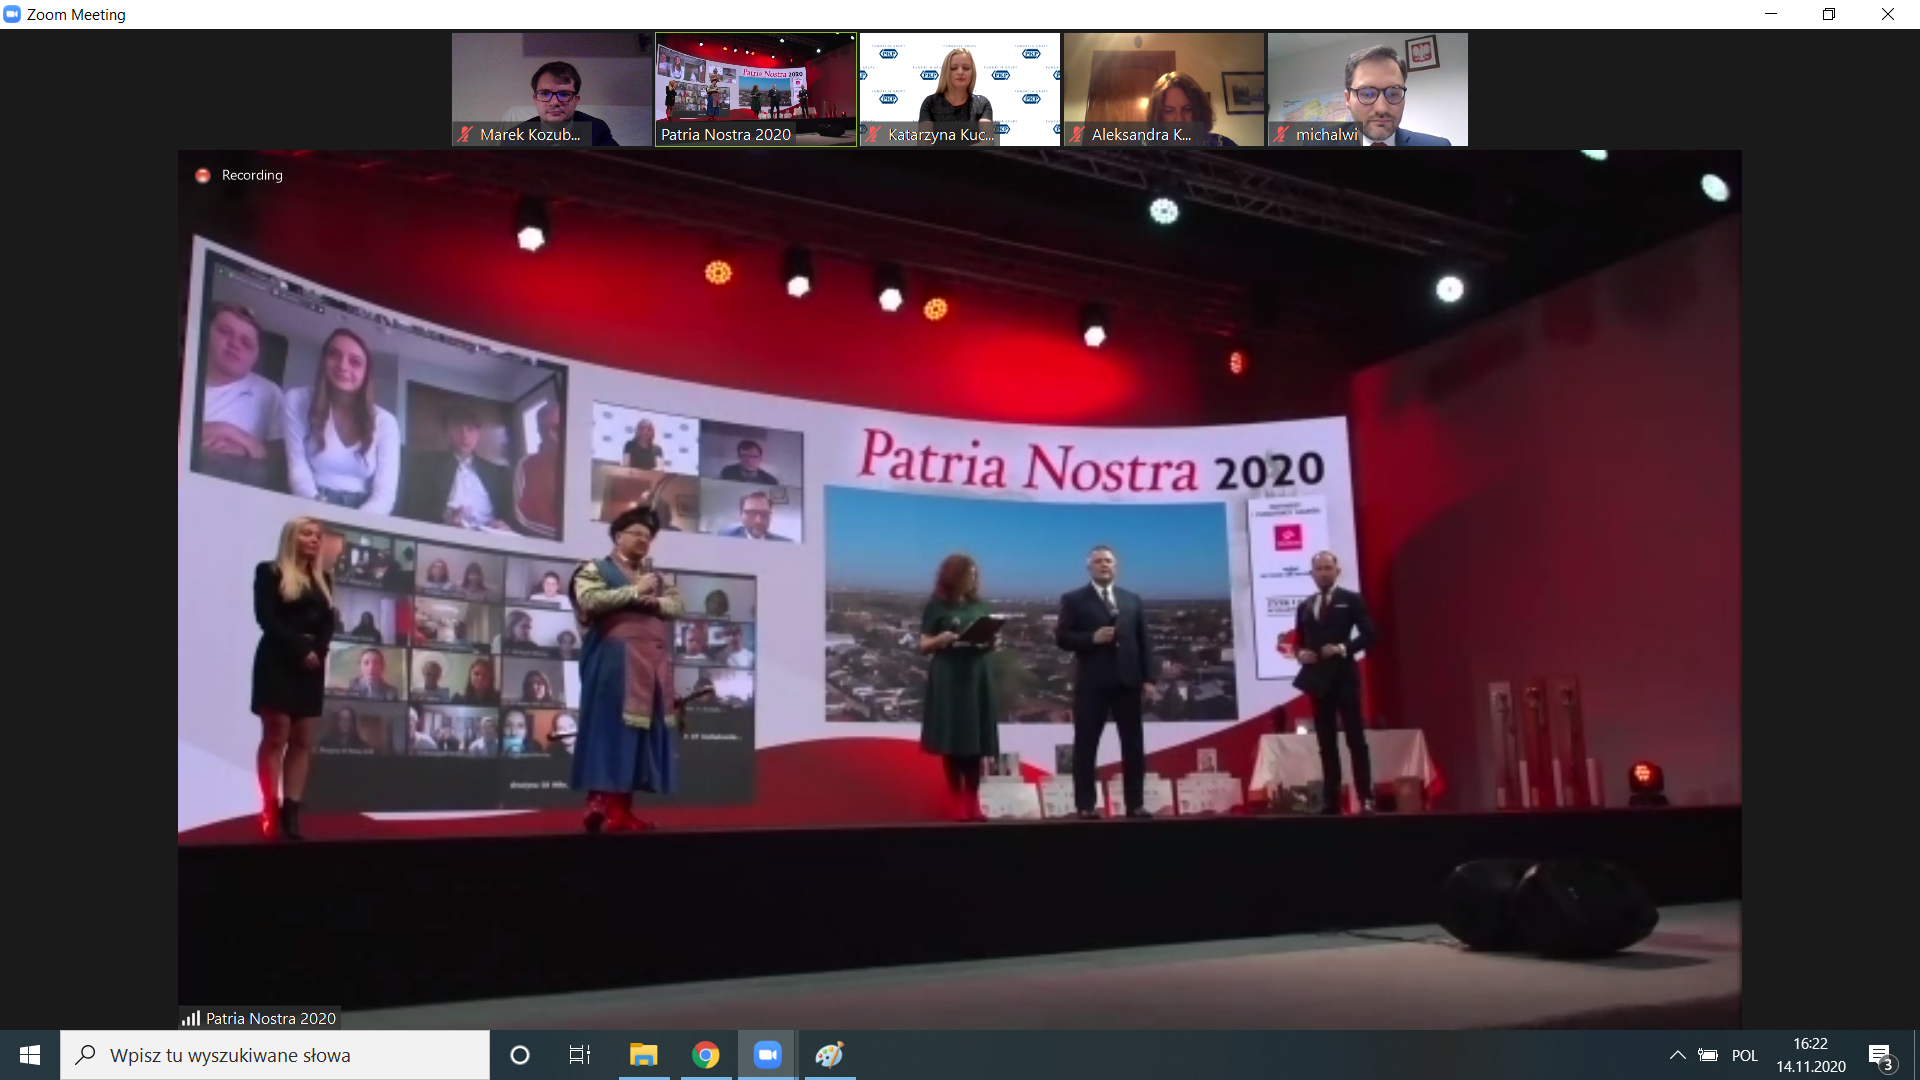Click the red Recording indicator icon

coord(203,175)
